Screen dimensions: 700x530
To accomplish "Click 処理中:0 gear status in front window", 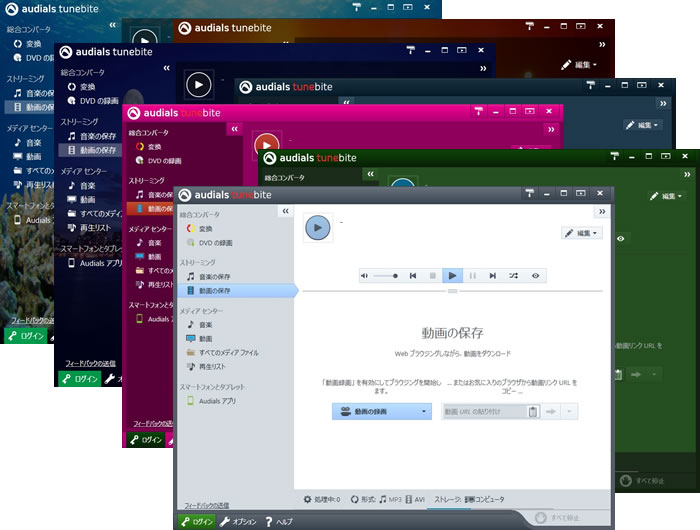I will coord(322,499).
